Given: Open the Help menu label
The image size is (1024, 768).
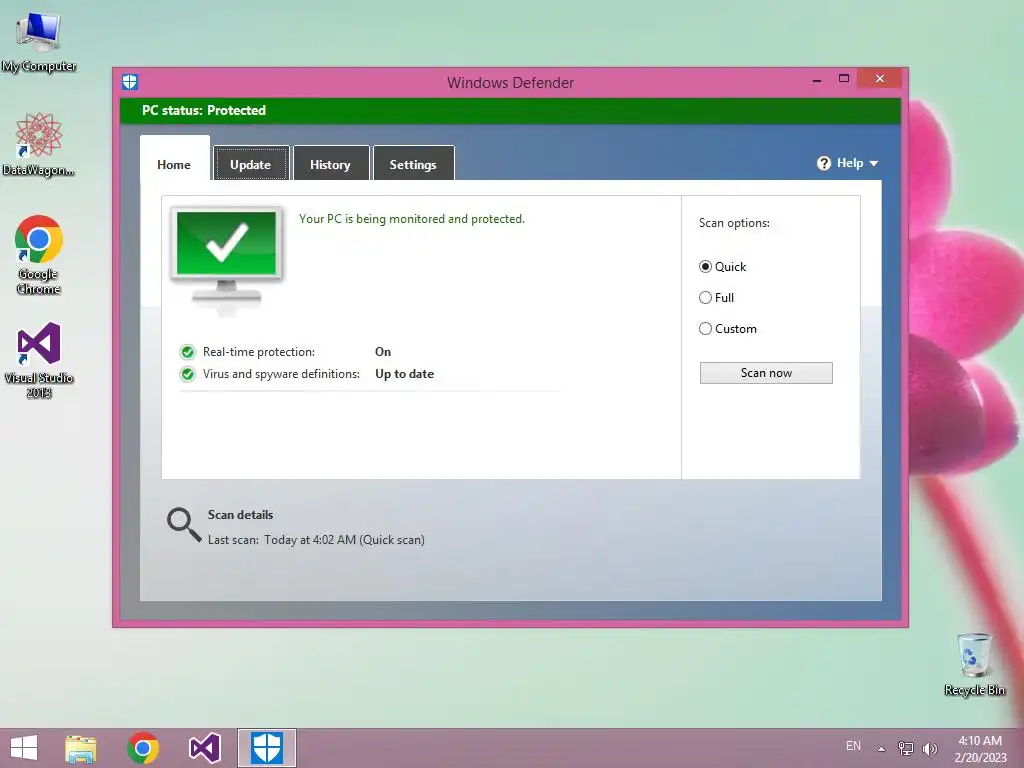Looking at the screenshot, I should coord(850,163).
